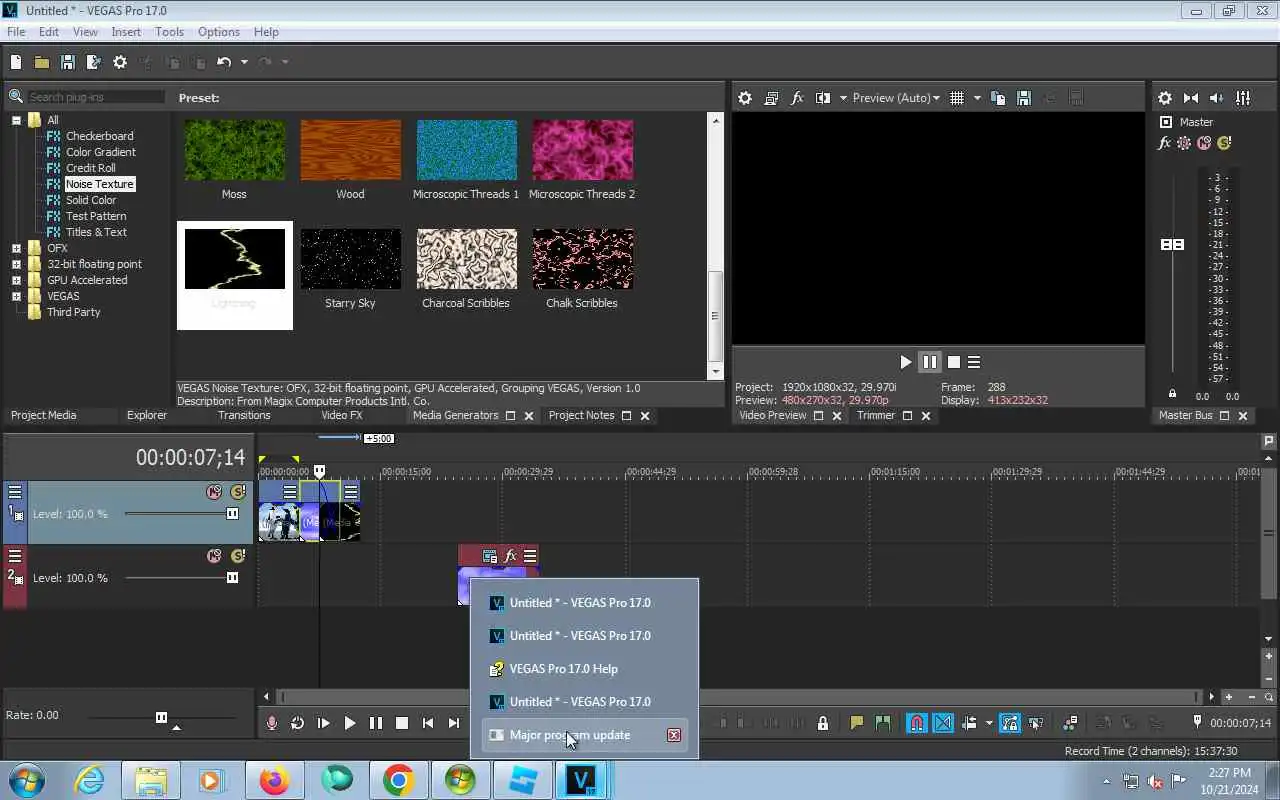Mute the Master bus
1280x800 pixels.
tap(1204, 143)
